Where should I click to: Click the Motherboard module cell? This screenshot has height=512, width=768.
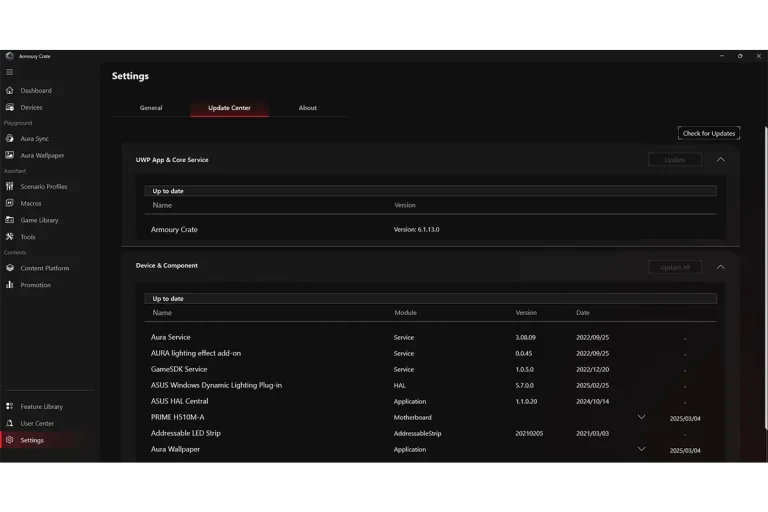tap(412, 417)
